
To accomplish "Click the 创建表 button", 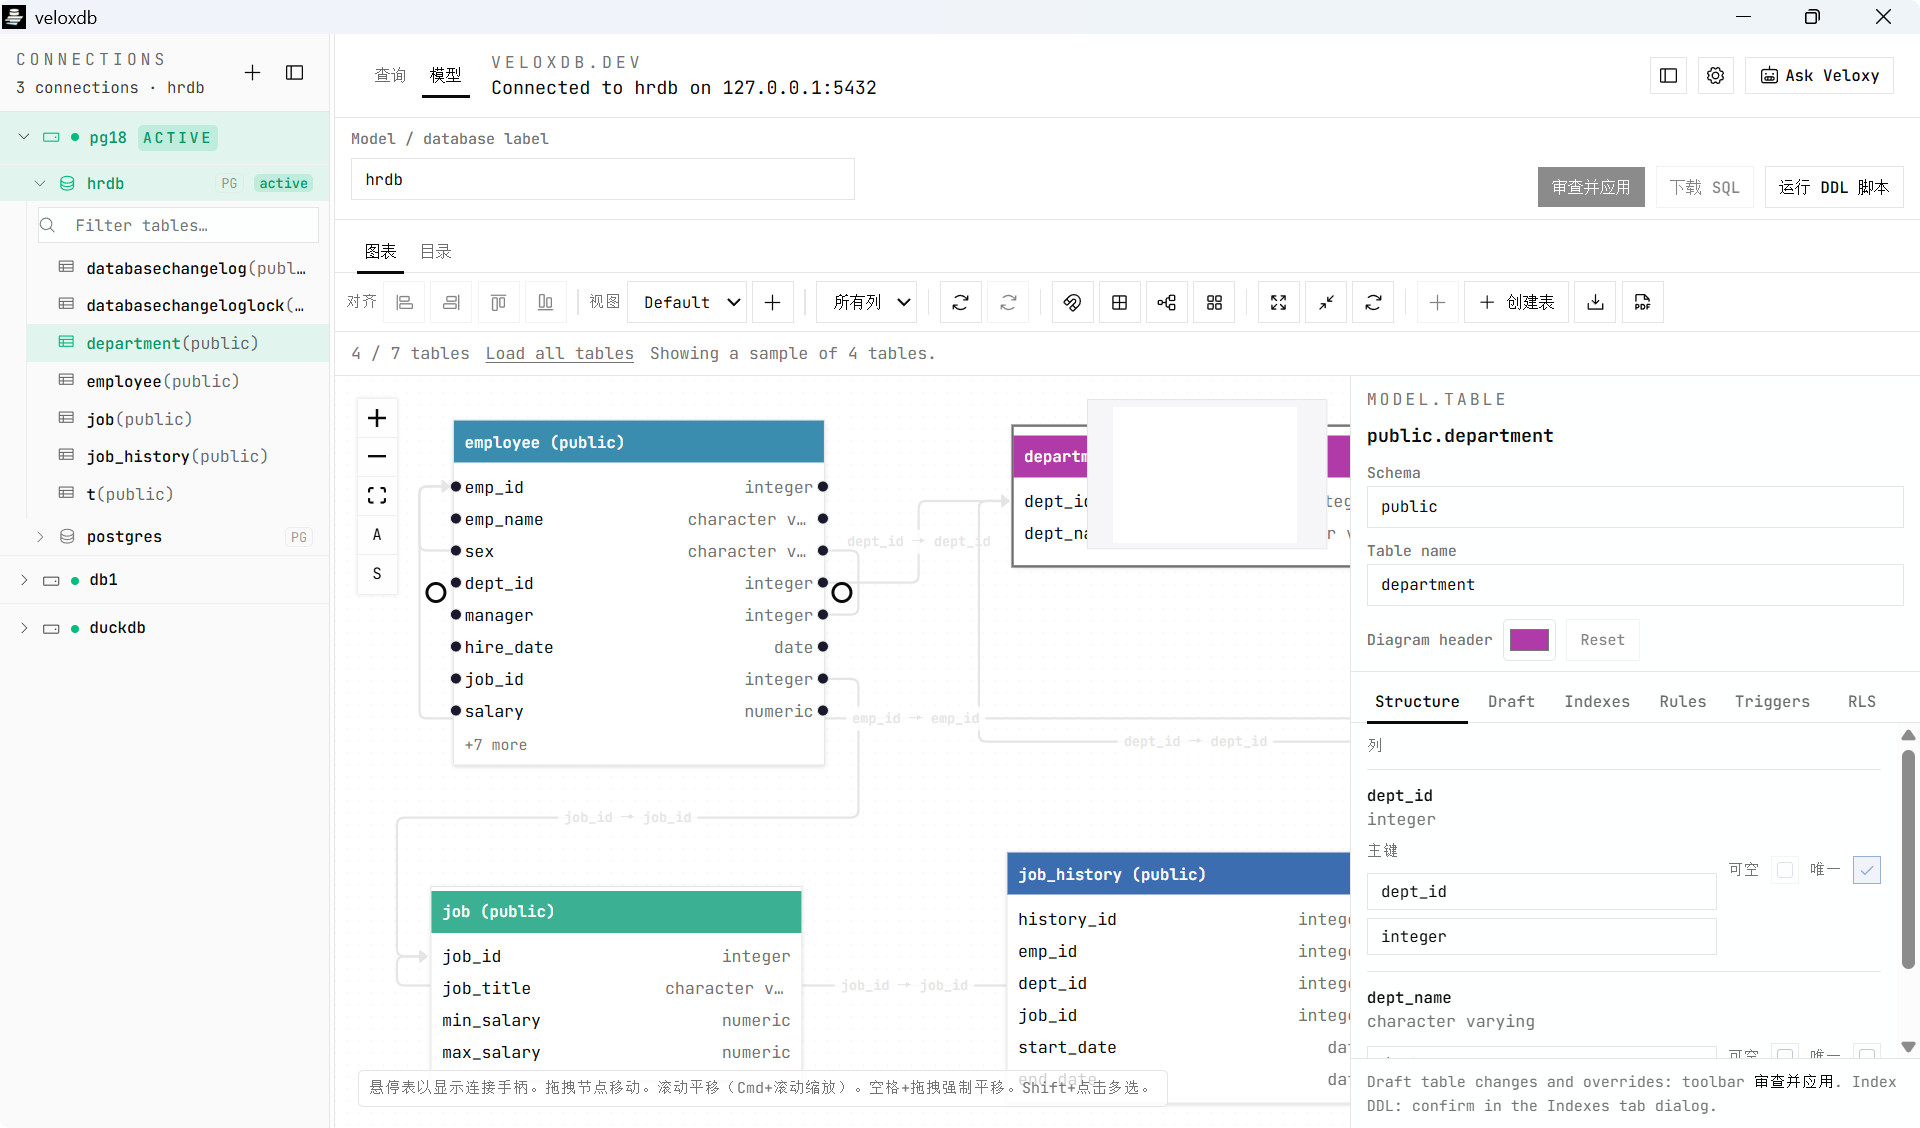I will (1517, 302).
